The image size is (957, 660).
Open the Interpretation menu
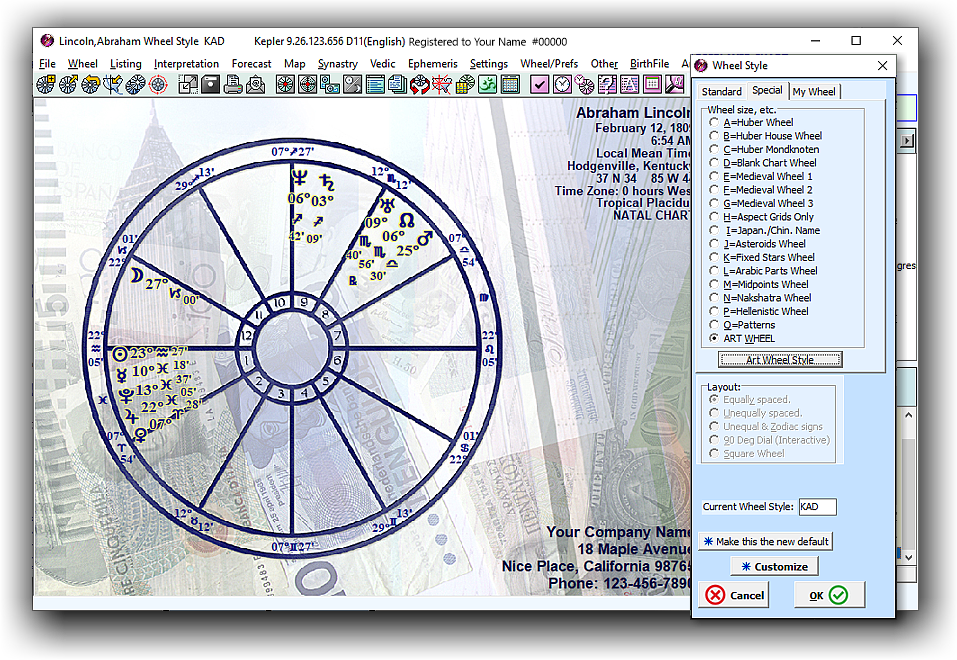[x=186, y=64]
